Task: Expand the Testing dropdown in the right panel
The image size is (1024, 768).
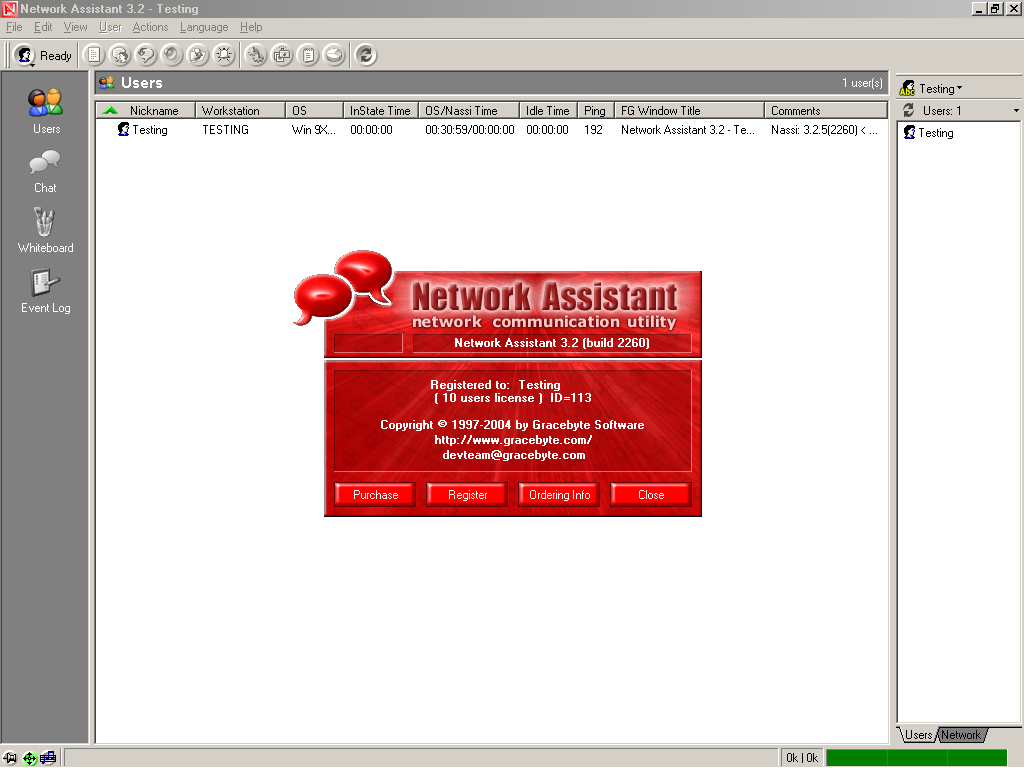Action: click(940, 88)
